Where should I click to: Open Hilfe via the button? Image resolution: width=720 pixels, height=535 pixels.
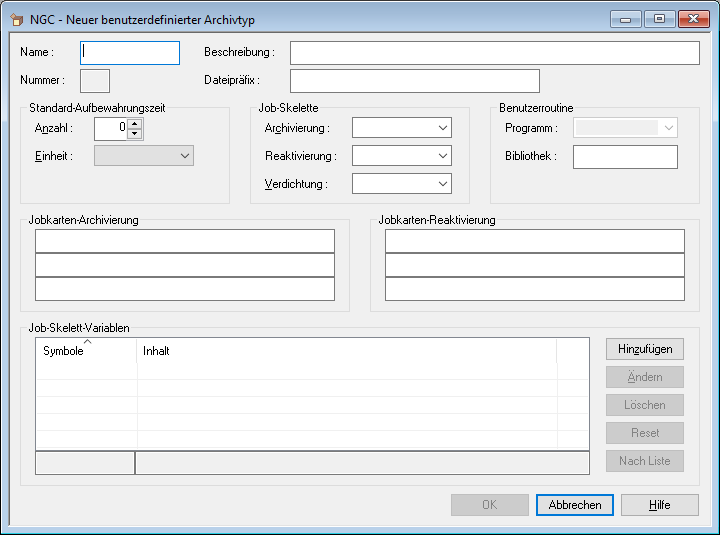coord(659,505)
